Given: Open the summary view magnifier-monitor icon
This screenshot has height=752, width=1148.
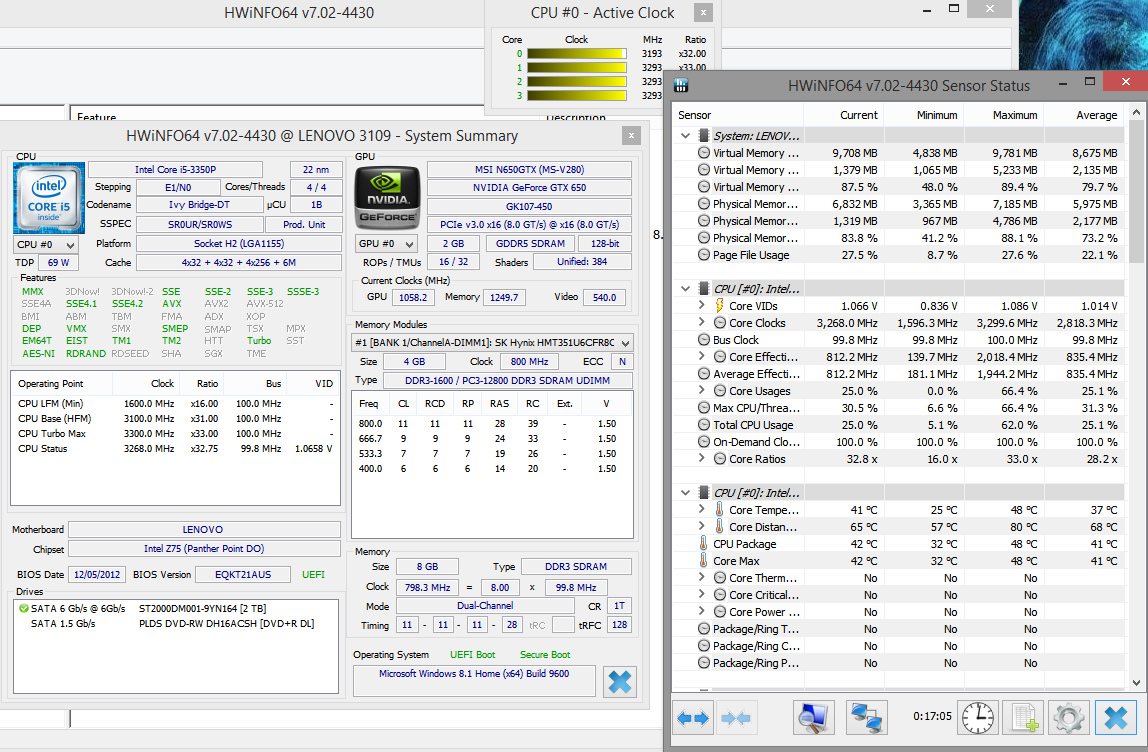Looking at the screenshot, I should coord(813,718).
